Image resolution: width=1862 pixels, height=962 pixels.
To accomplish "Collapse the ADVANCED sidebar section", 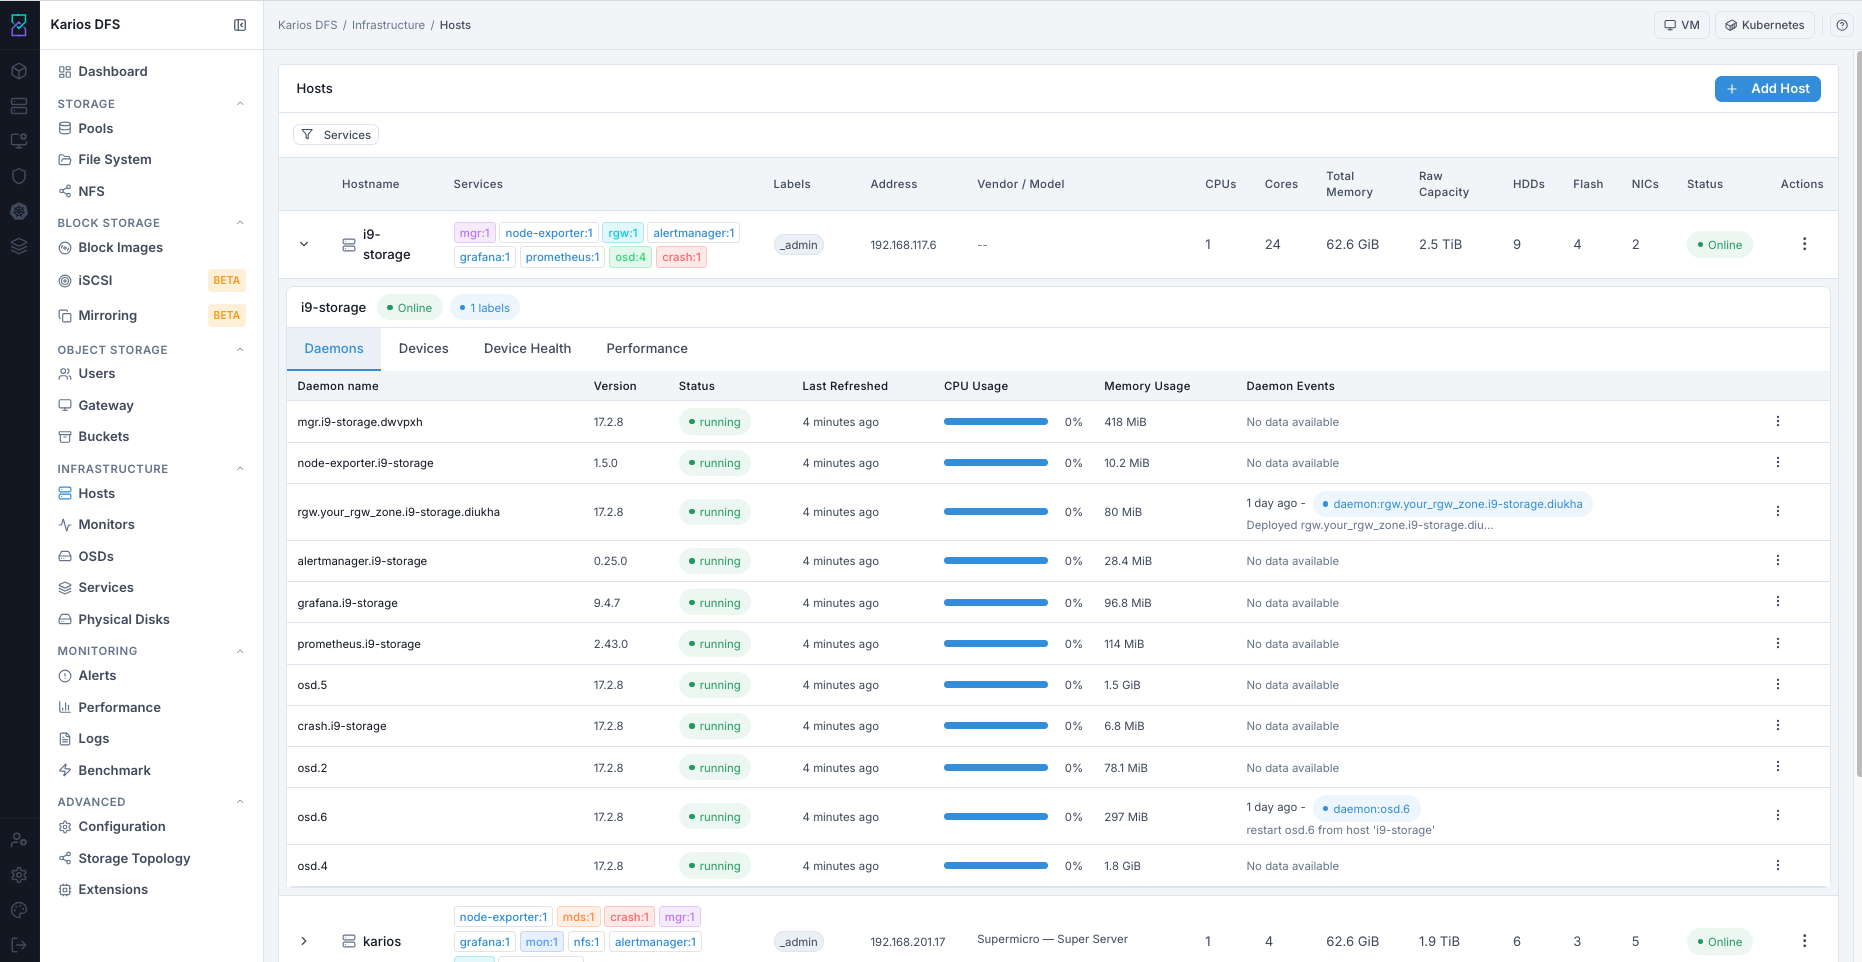I will coord(240,802).
